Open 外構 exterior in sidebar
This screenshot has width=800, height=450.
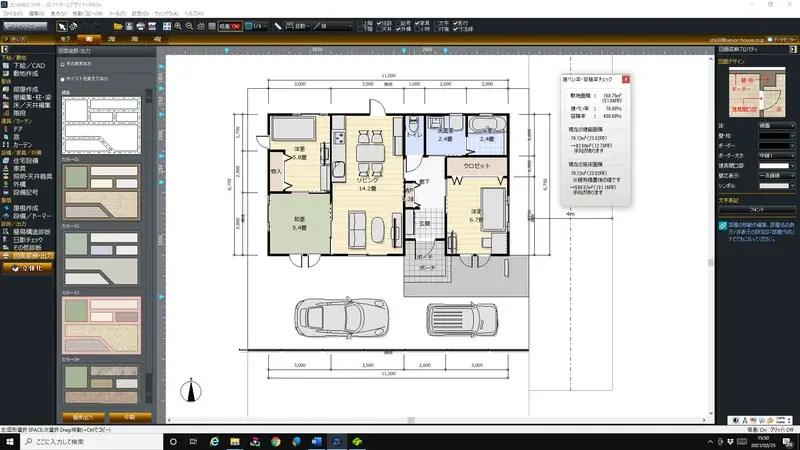tap(19, 184)
